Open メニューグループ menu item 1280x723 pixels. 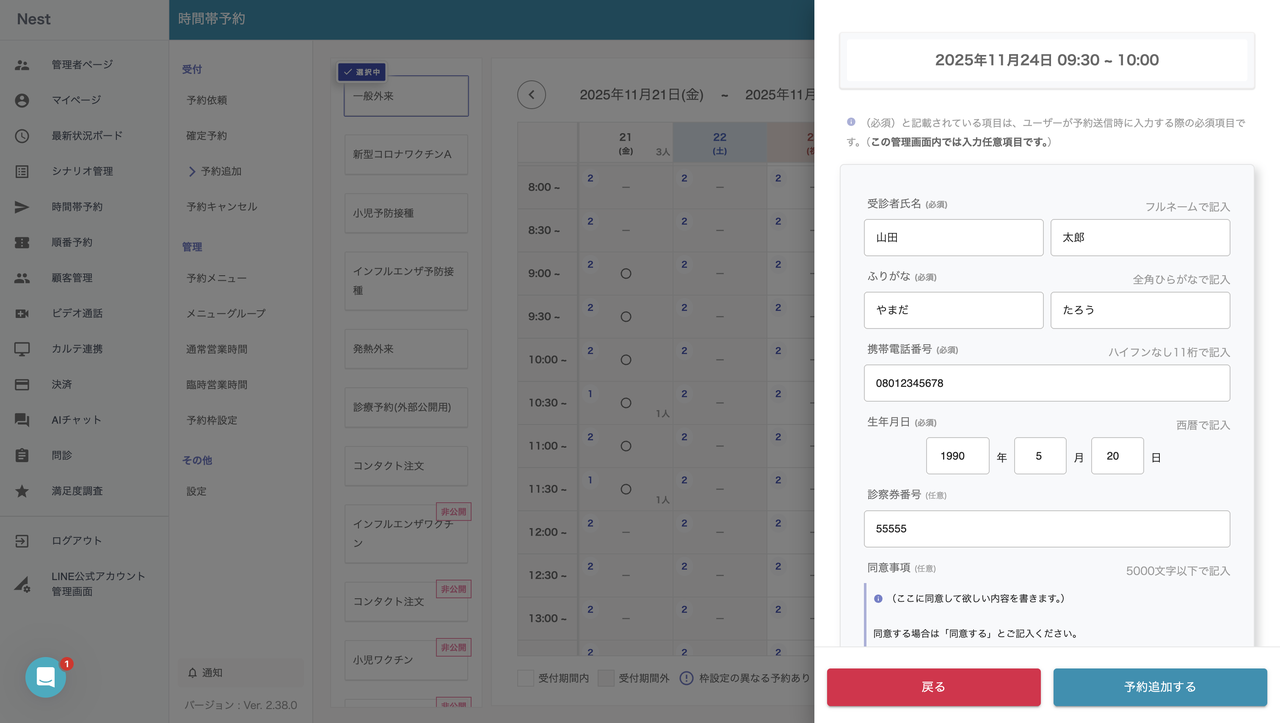coord(226,313)
